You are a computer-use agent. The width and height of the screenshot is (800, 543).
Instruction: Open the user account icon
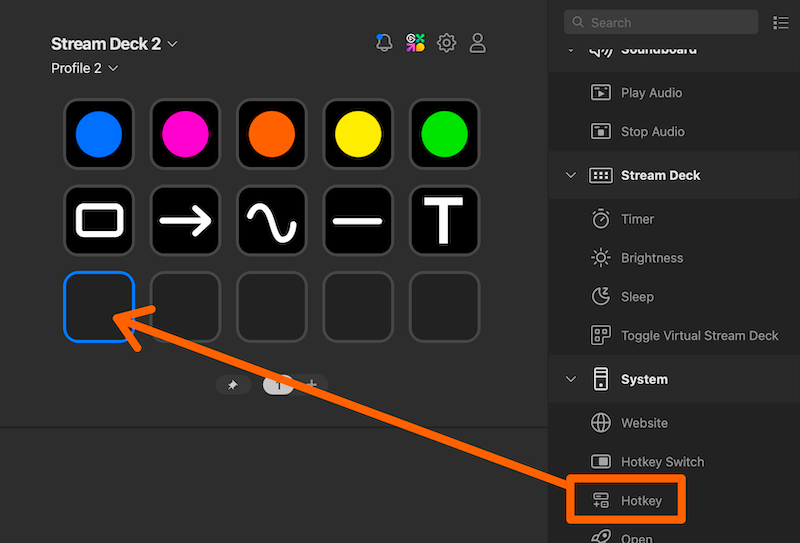(x=478, y=43)
